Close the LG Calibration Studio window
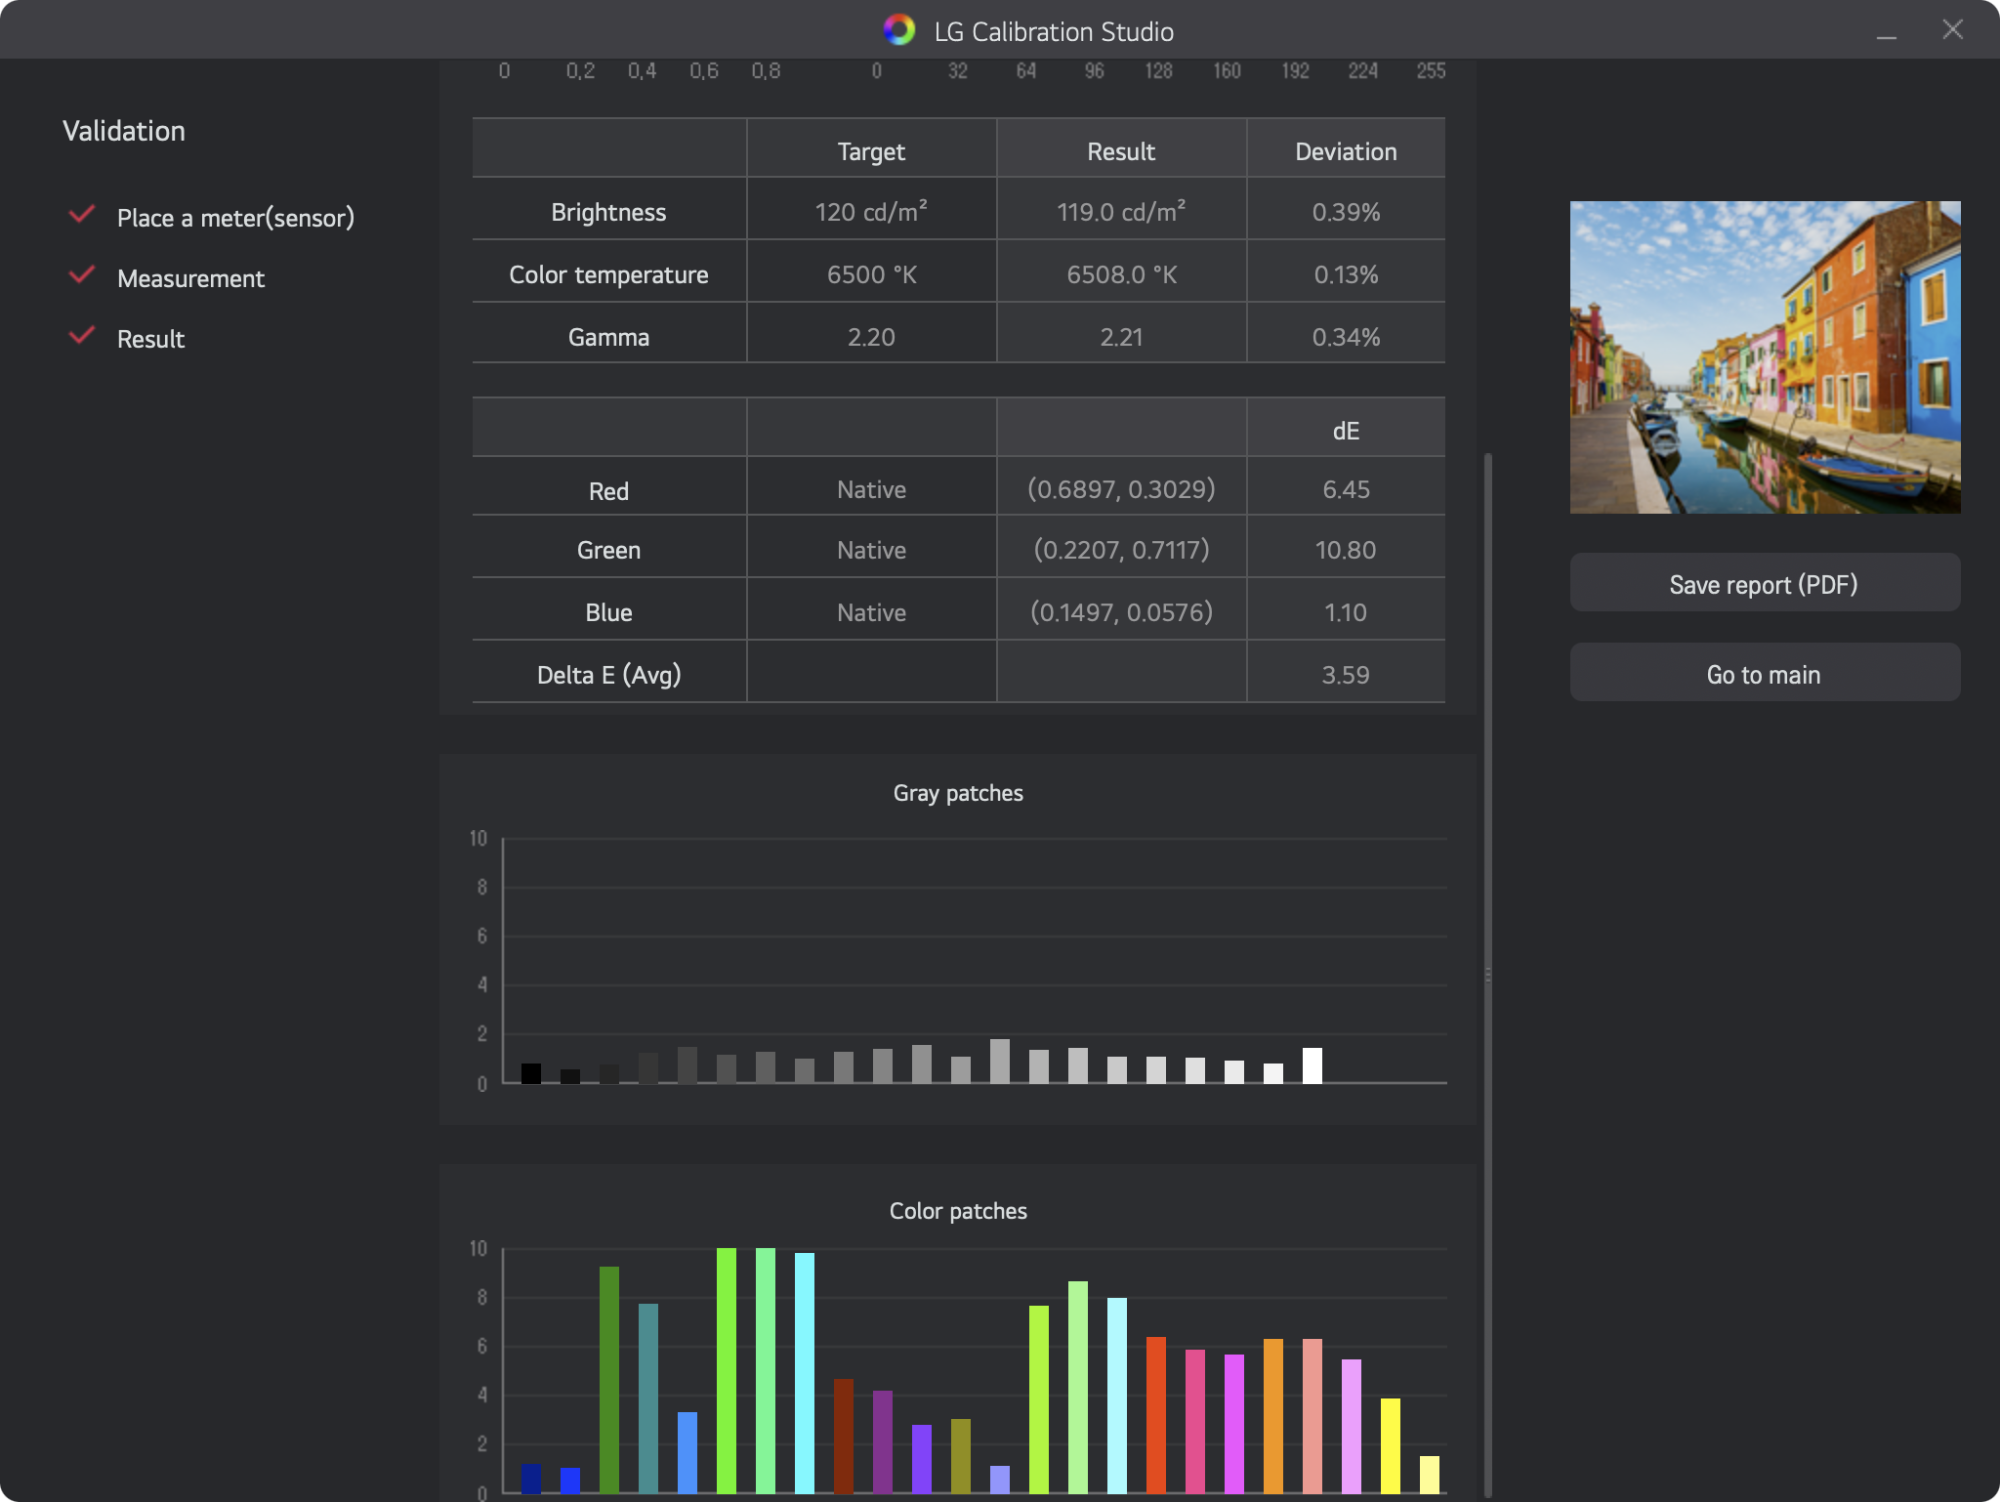The image size is (2000, 1502). point(1952,30)
